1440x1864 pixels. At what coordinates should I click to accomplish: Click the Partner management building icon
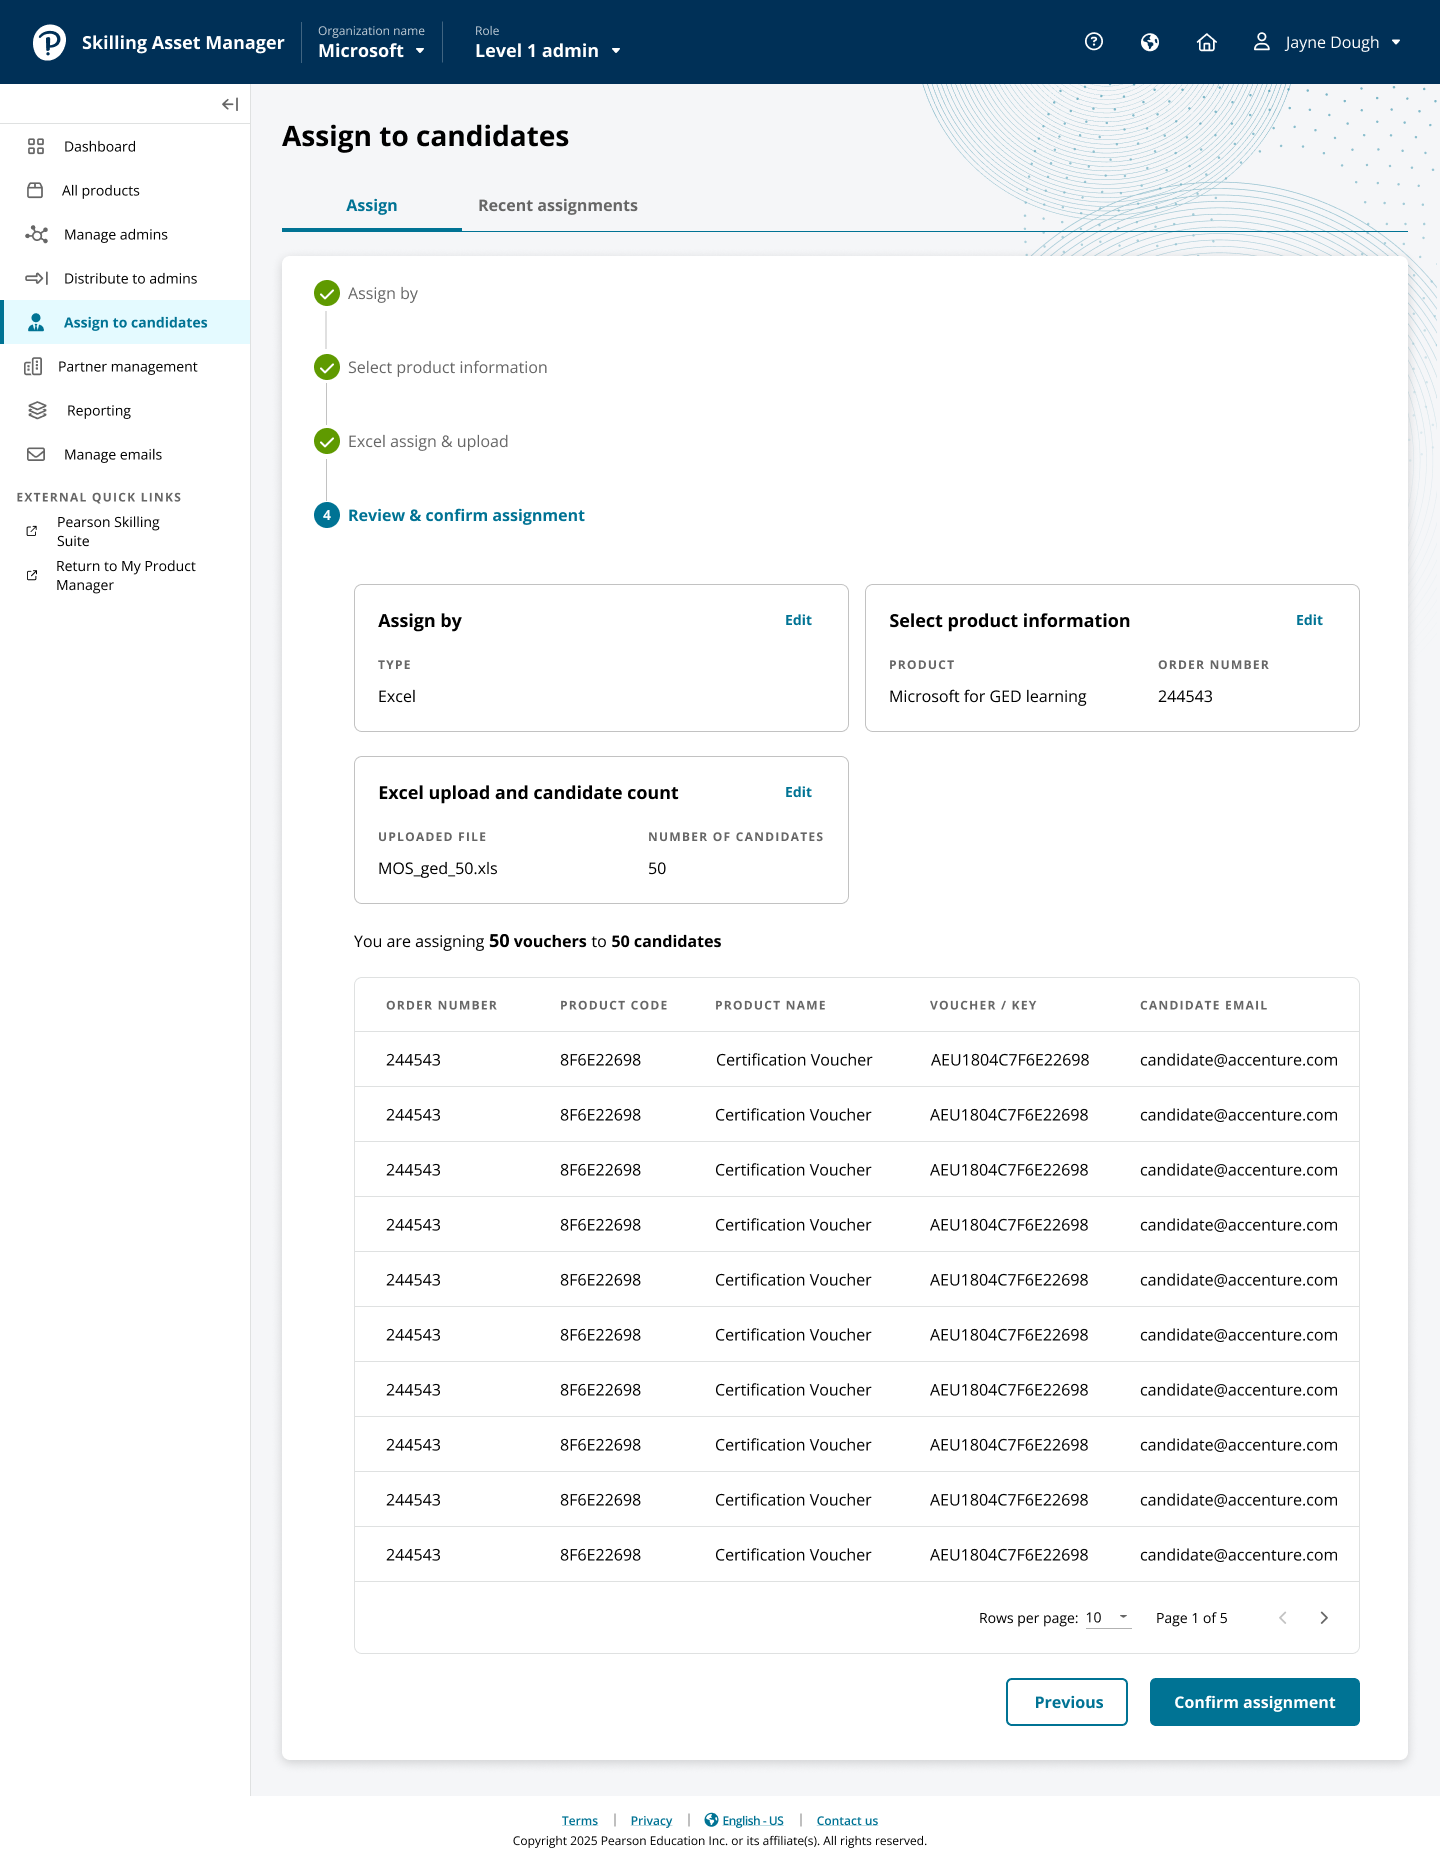[x=33, y=366]
